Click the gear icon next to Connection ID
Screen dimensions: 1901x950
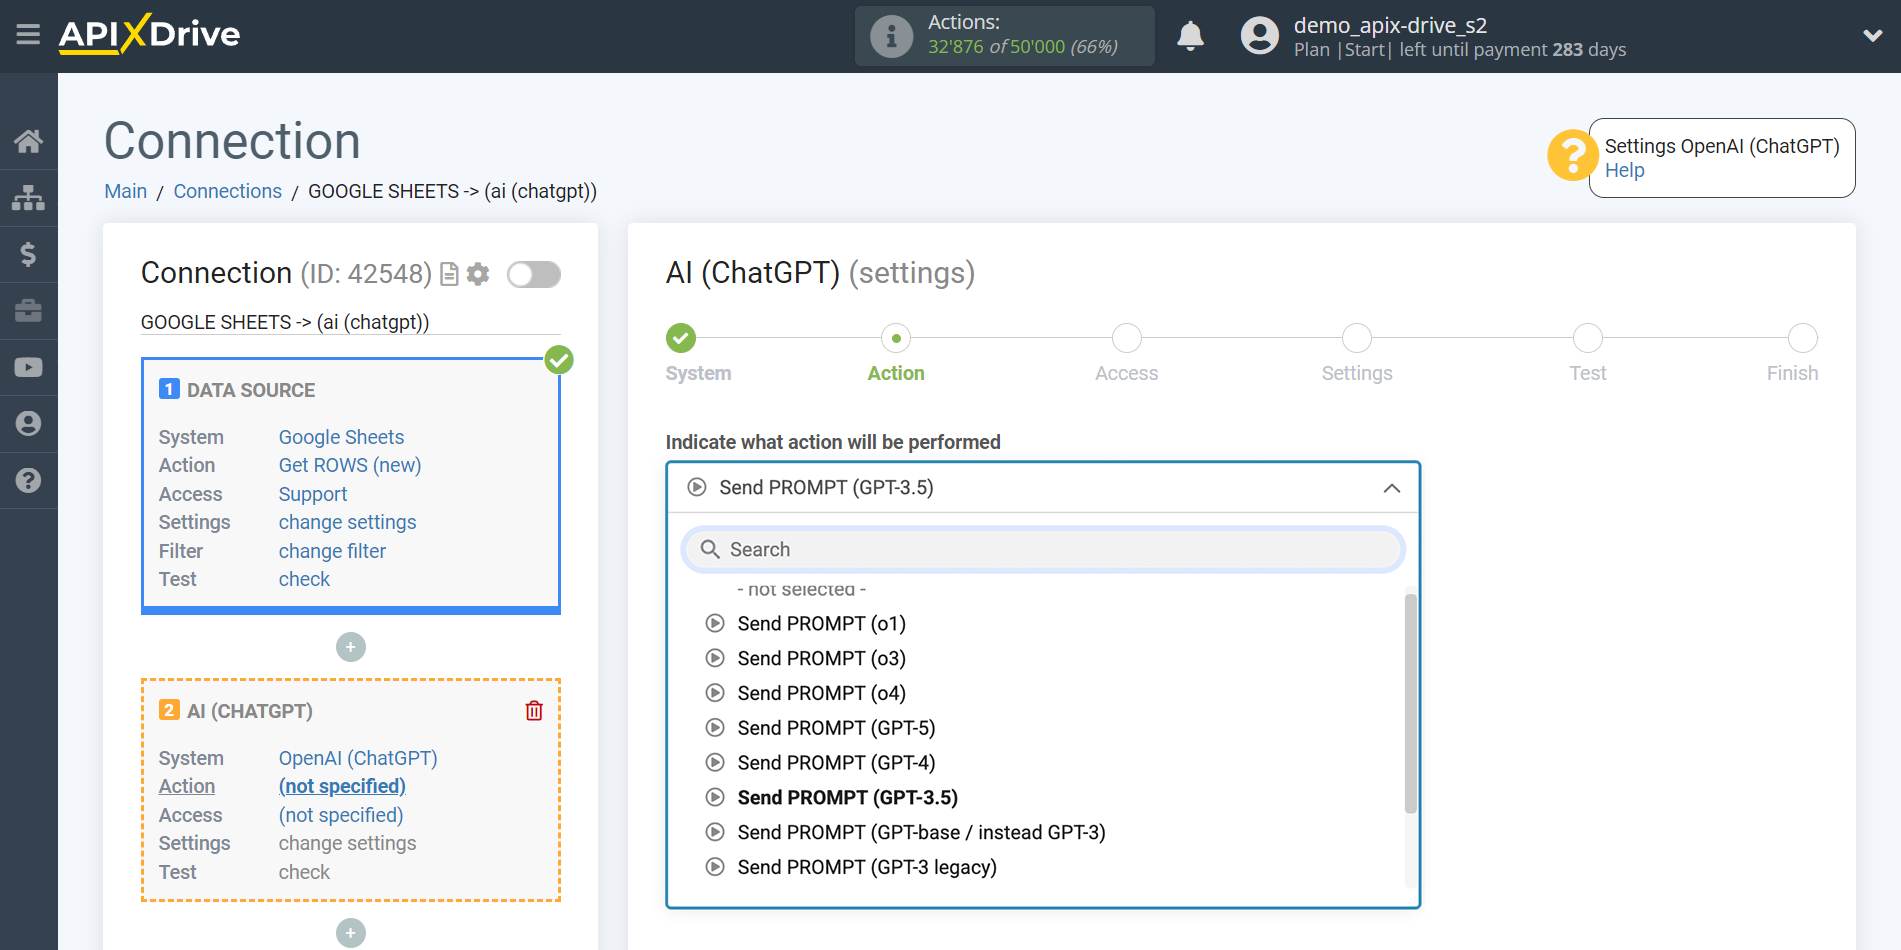coord(478,274)
